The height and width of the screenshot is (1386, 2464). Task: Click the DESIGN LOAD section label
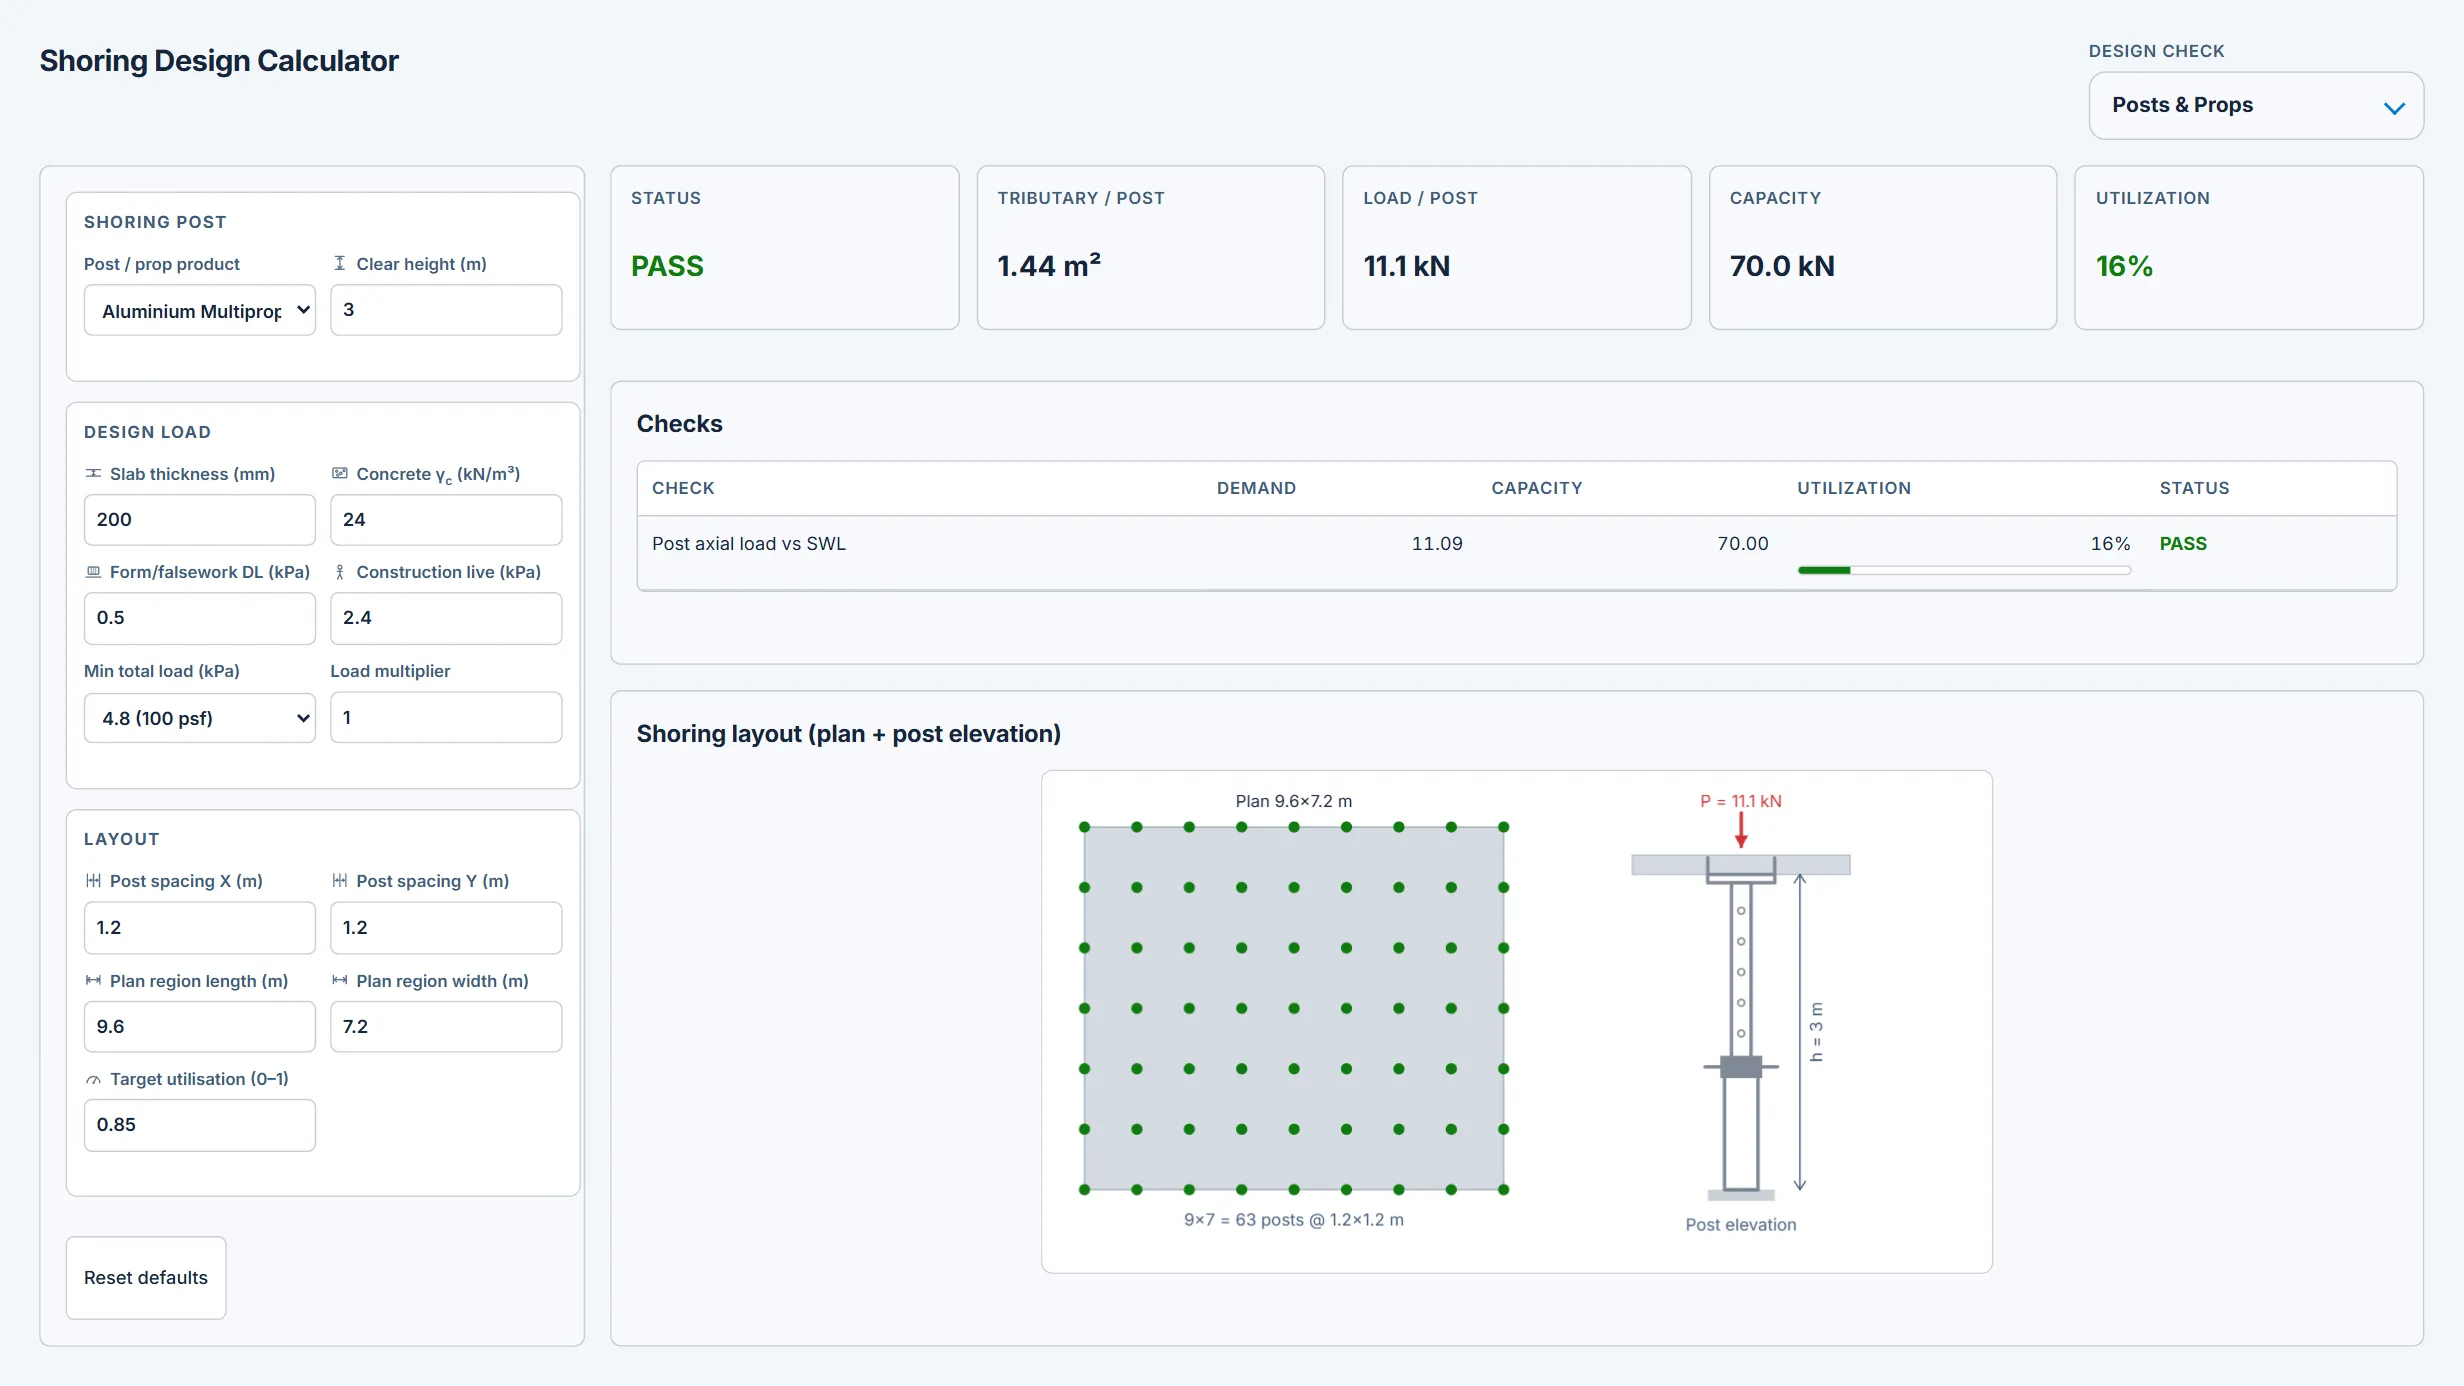(147, 432)
